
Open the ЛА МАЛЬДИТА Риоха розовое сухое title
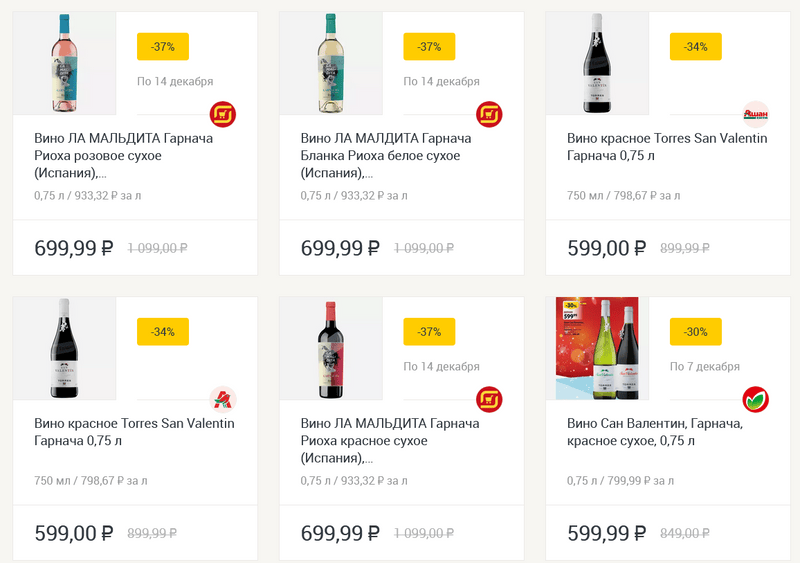(x=125, y=157)
